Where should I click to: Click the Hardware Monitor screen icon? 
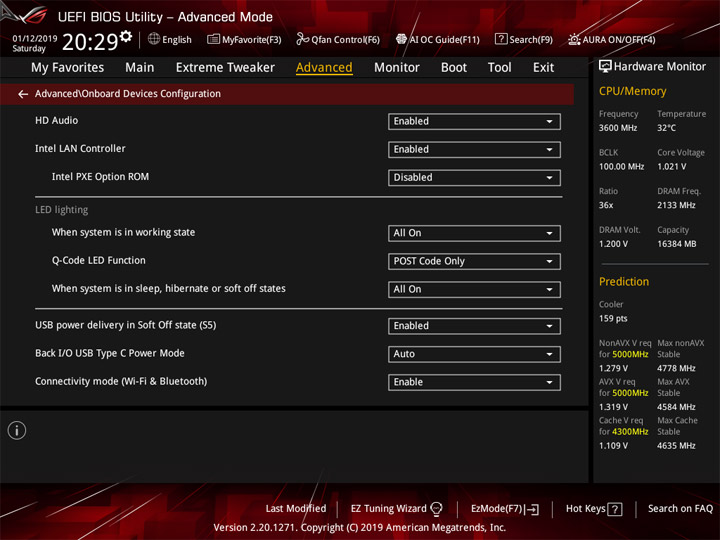tap(605, 67)
